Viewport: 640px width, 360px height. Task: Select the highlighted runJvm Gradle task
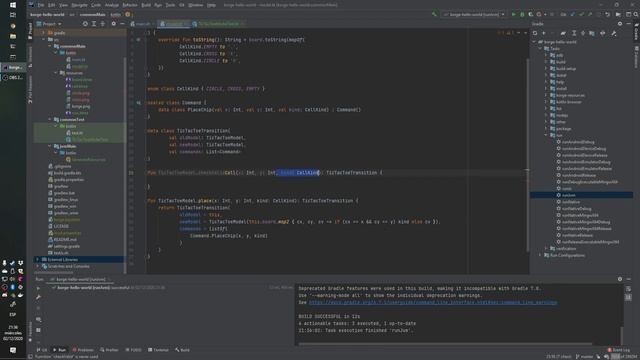click(x=582, y=195)
